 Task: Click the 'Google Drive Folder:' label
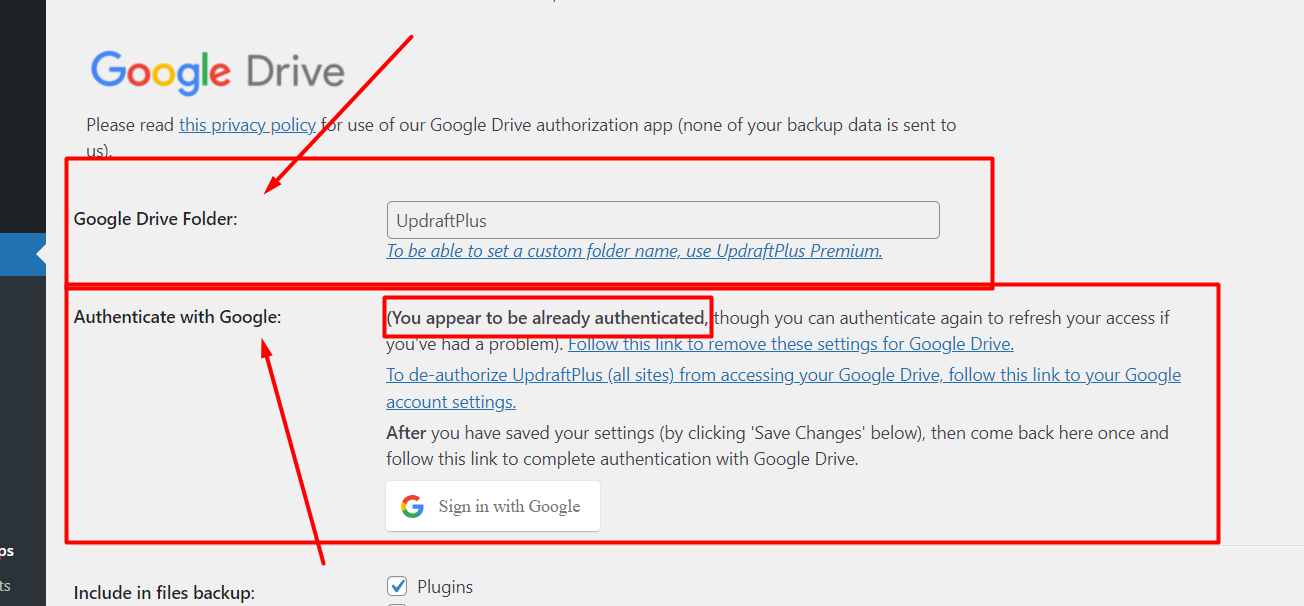(156, 219)
